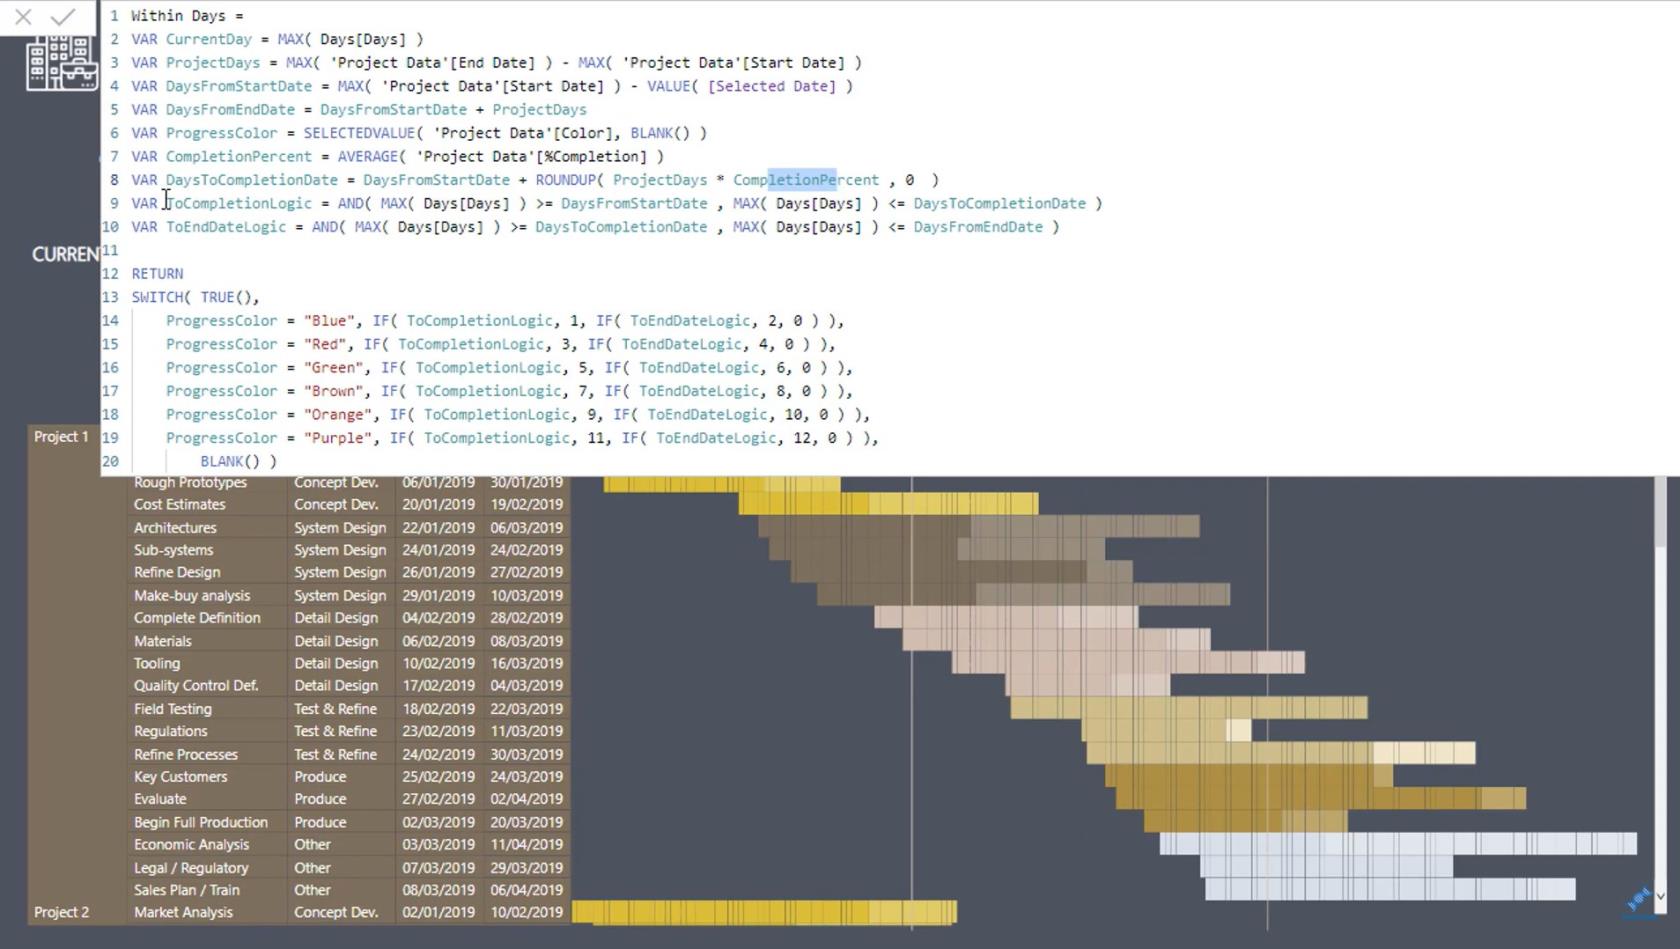Select Project 1 row header
Screen dimensions: 1680x949
pyautogui.click(x=61, y=436)
